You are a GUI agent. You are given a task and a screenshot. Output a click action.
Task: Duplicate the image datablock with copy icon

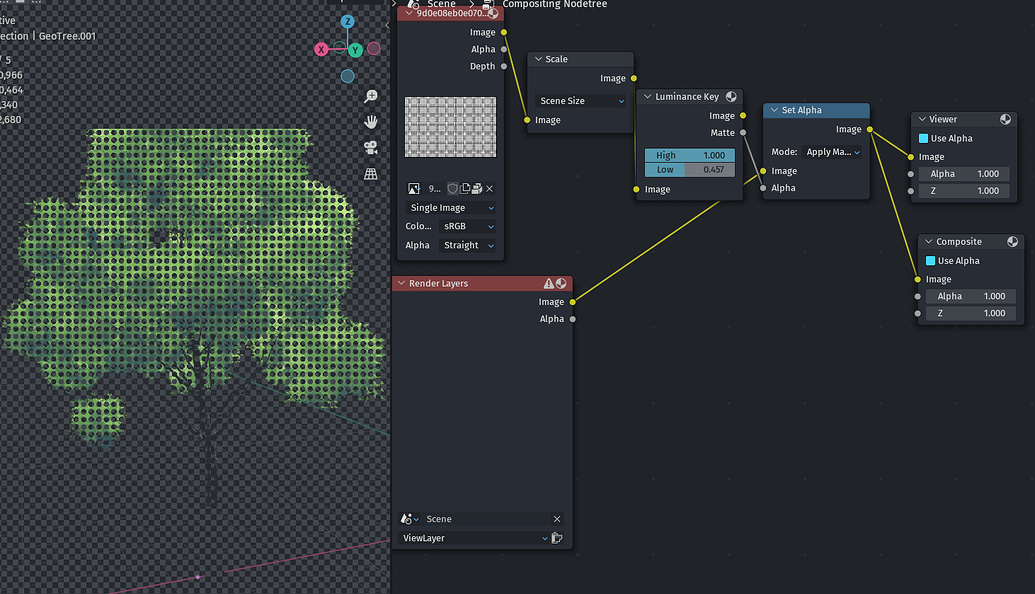coord(465,189)
